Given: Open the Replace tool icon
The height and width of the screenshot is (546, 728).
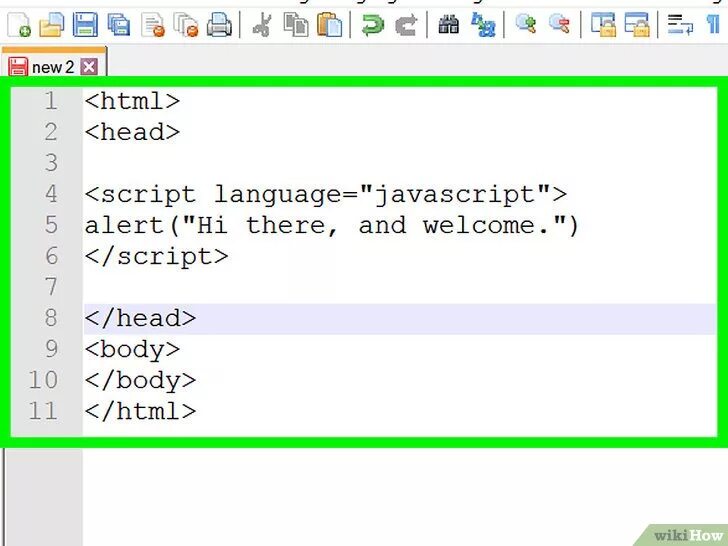Looking at the screenshot, I should [483, 25].
